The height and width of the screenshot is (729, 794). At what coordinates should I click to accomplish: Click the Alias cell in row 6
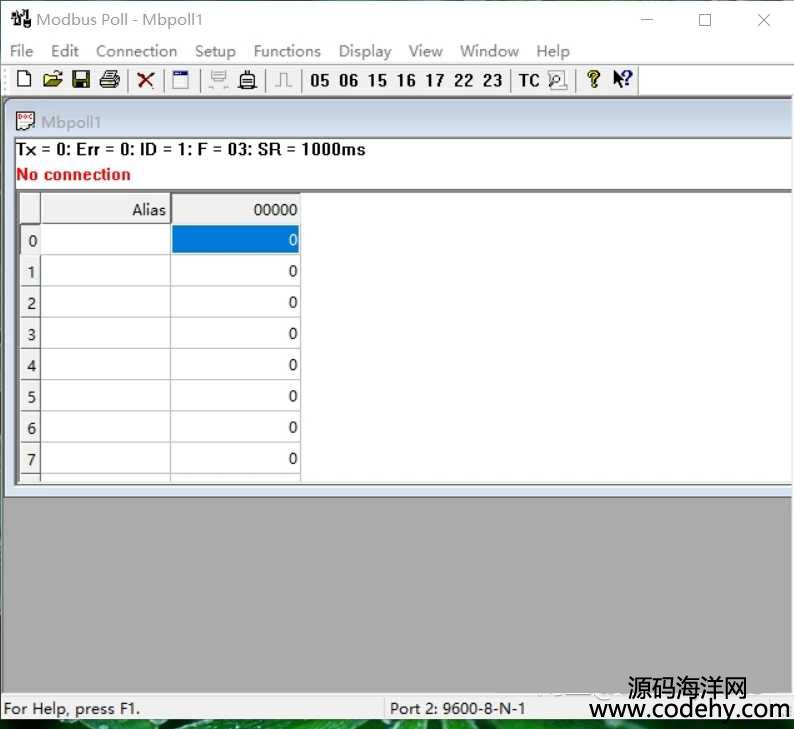[x=105, y=427]
